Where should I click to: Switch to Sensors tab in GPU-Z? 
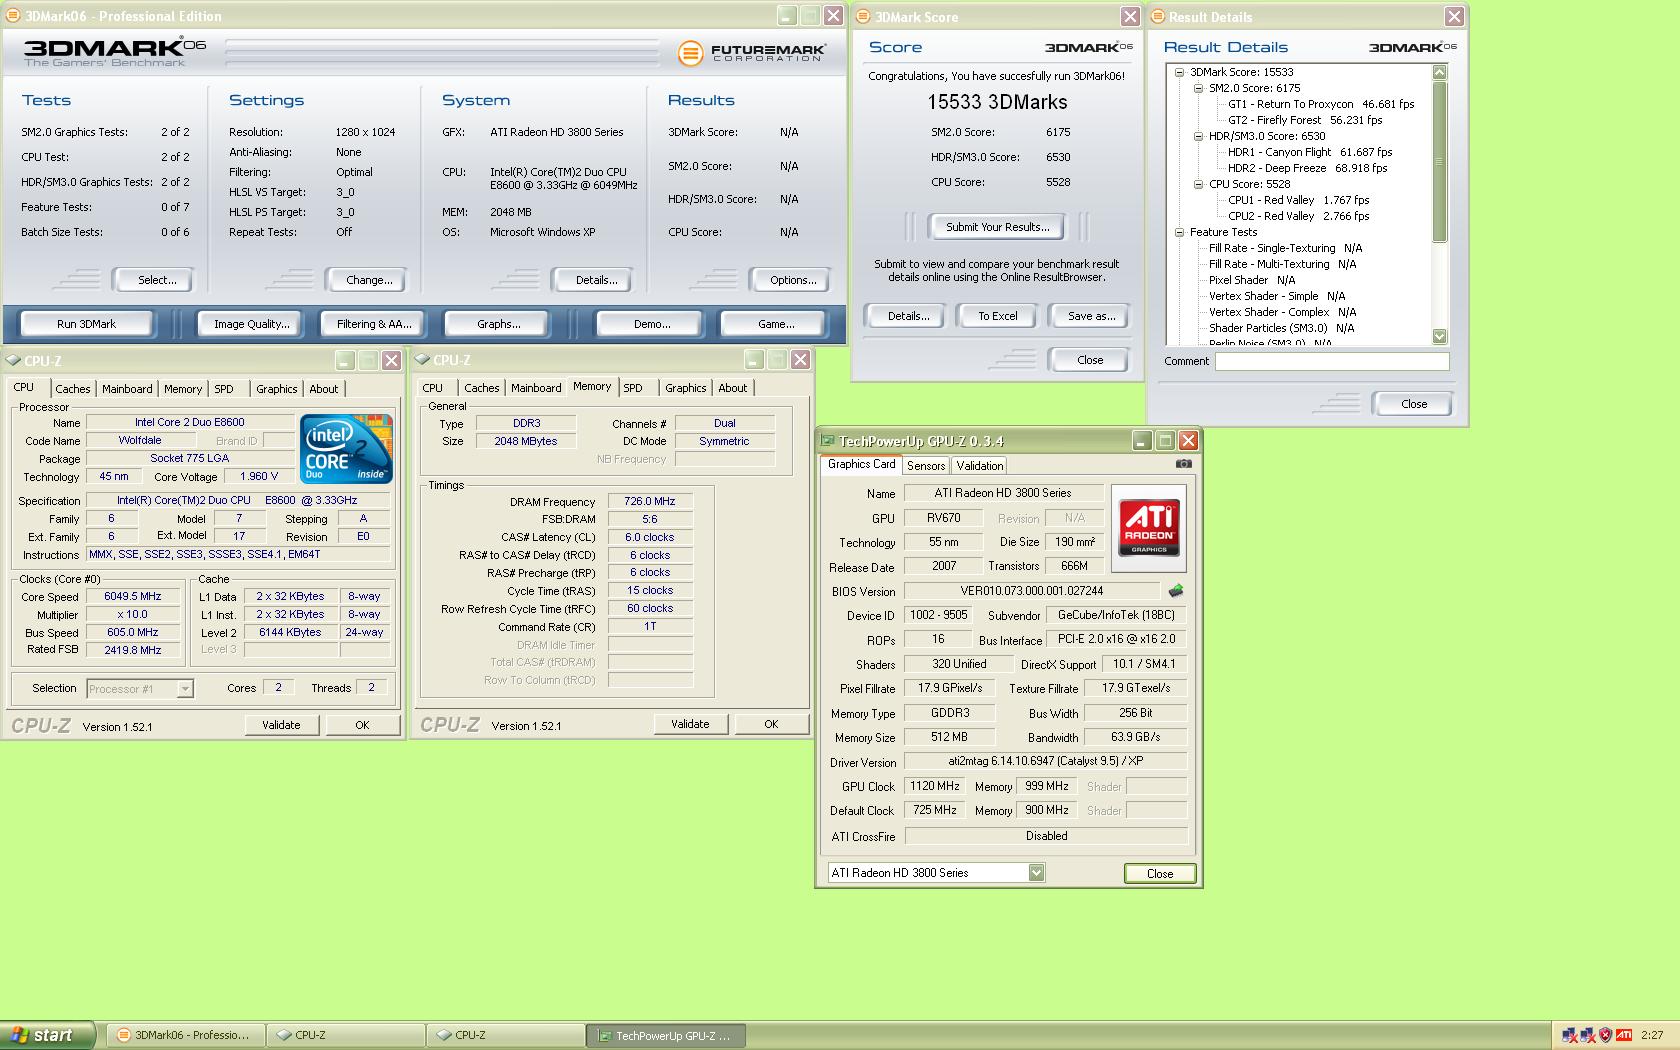pos(926,466)
